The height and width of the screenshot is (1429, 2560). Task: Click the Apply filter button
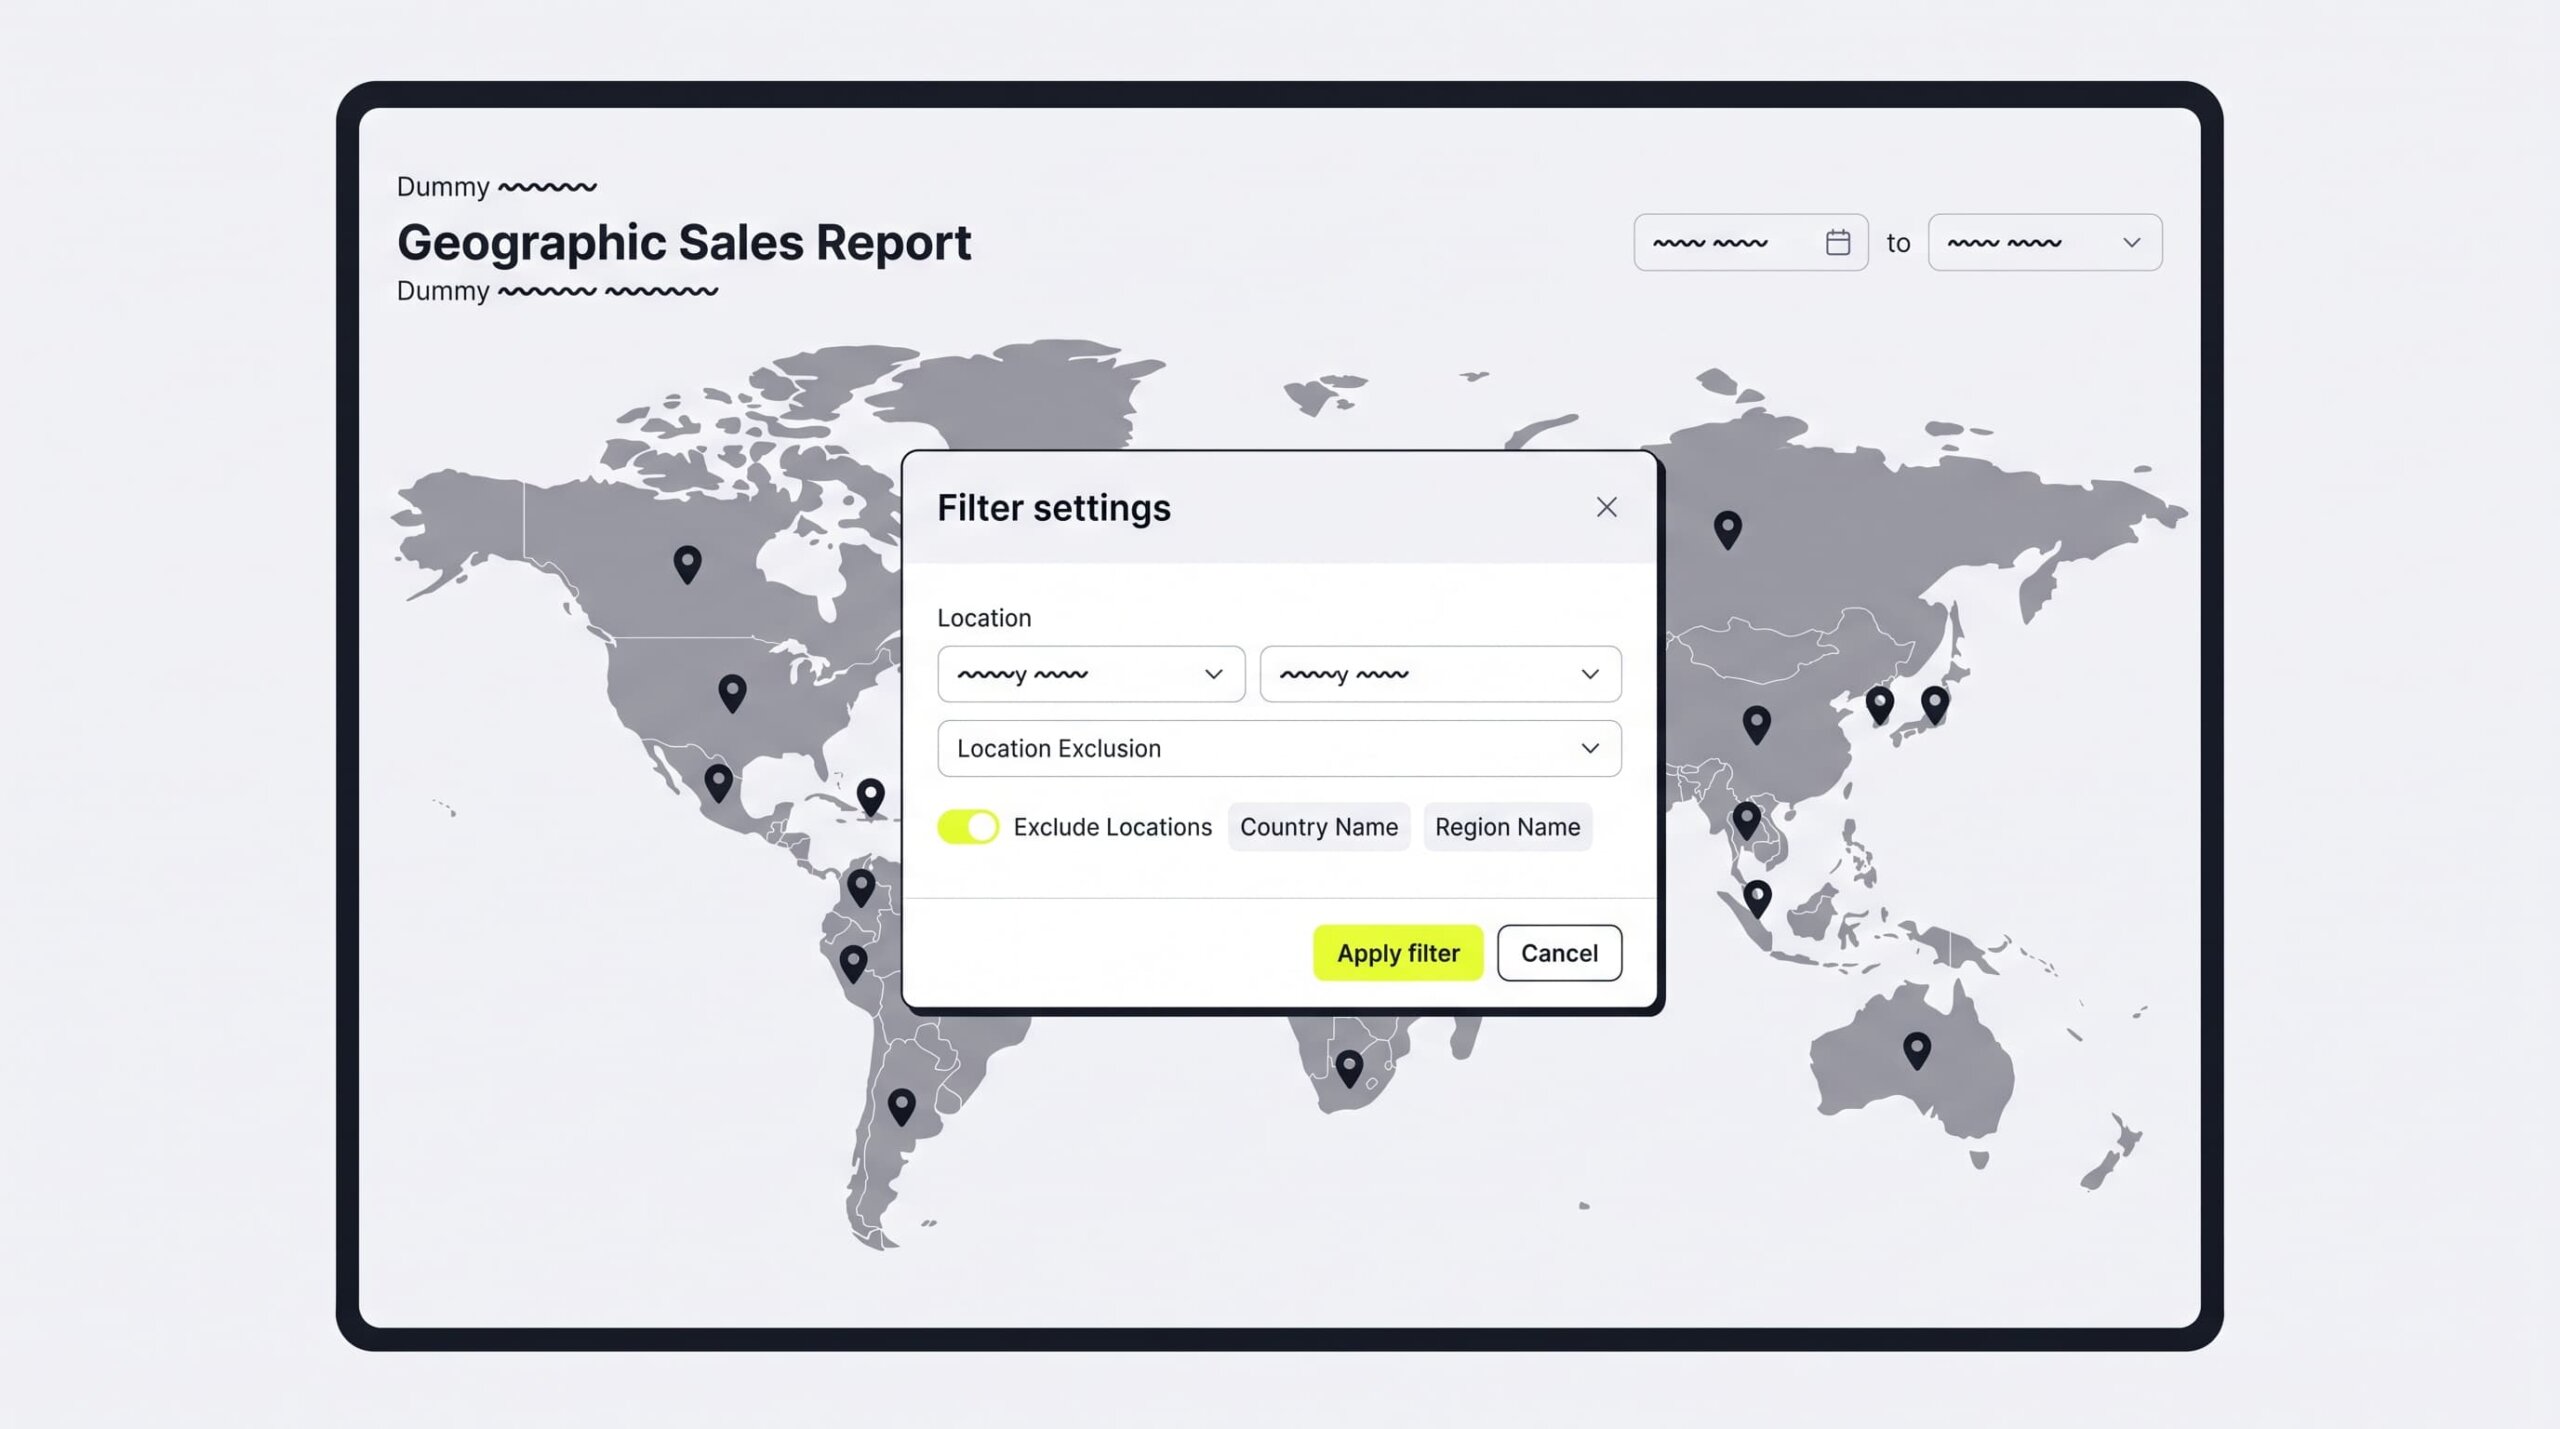tap(1398, 953)
